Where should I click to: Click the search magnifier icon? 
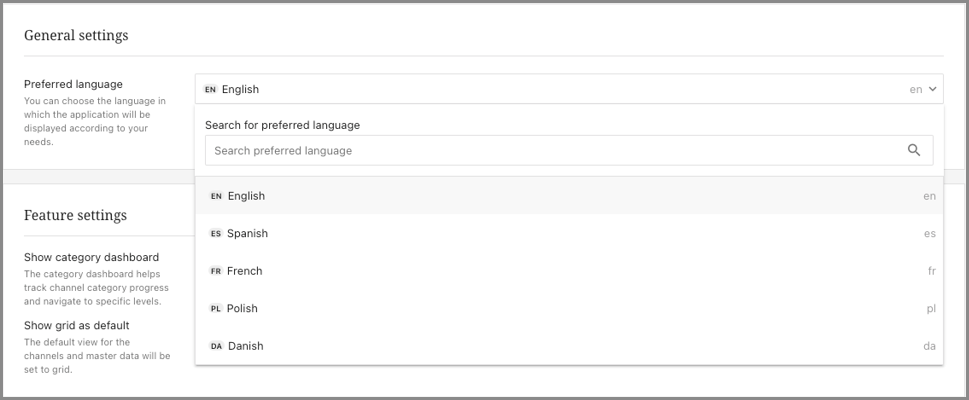pyautogui.click(x=913, y=151)
